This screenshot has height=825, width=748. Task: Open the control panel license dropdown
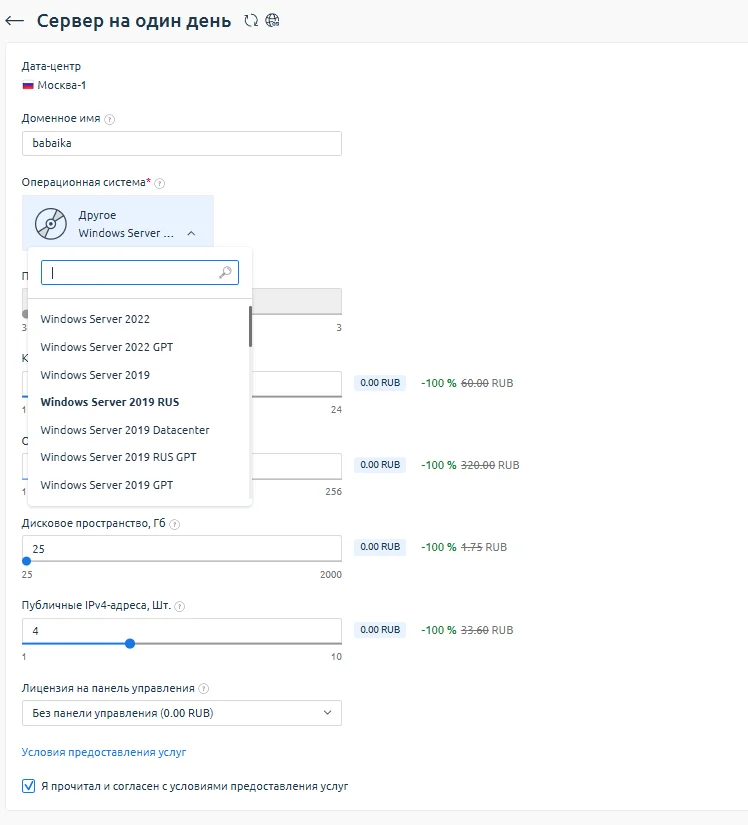[181, 713]
